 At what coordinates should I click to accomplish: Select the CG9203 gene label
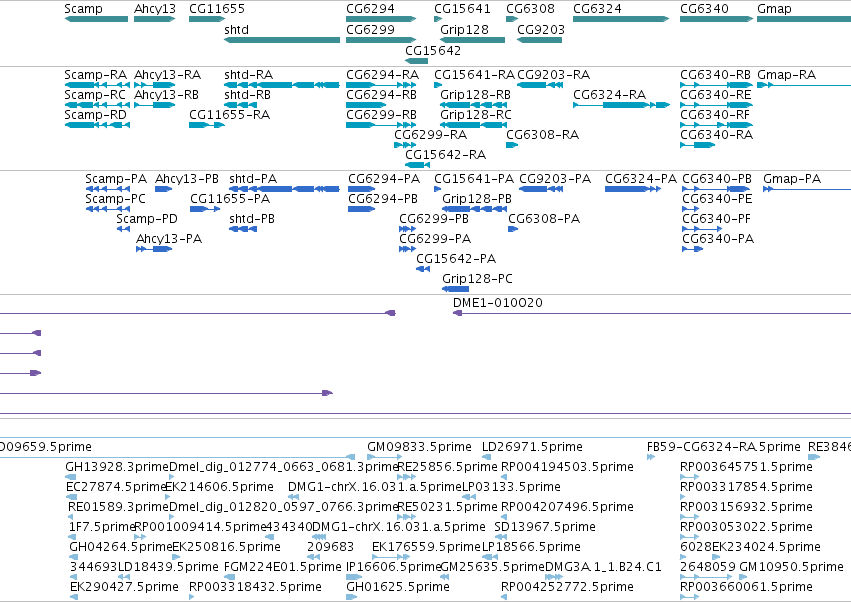[541, 29]
